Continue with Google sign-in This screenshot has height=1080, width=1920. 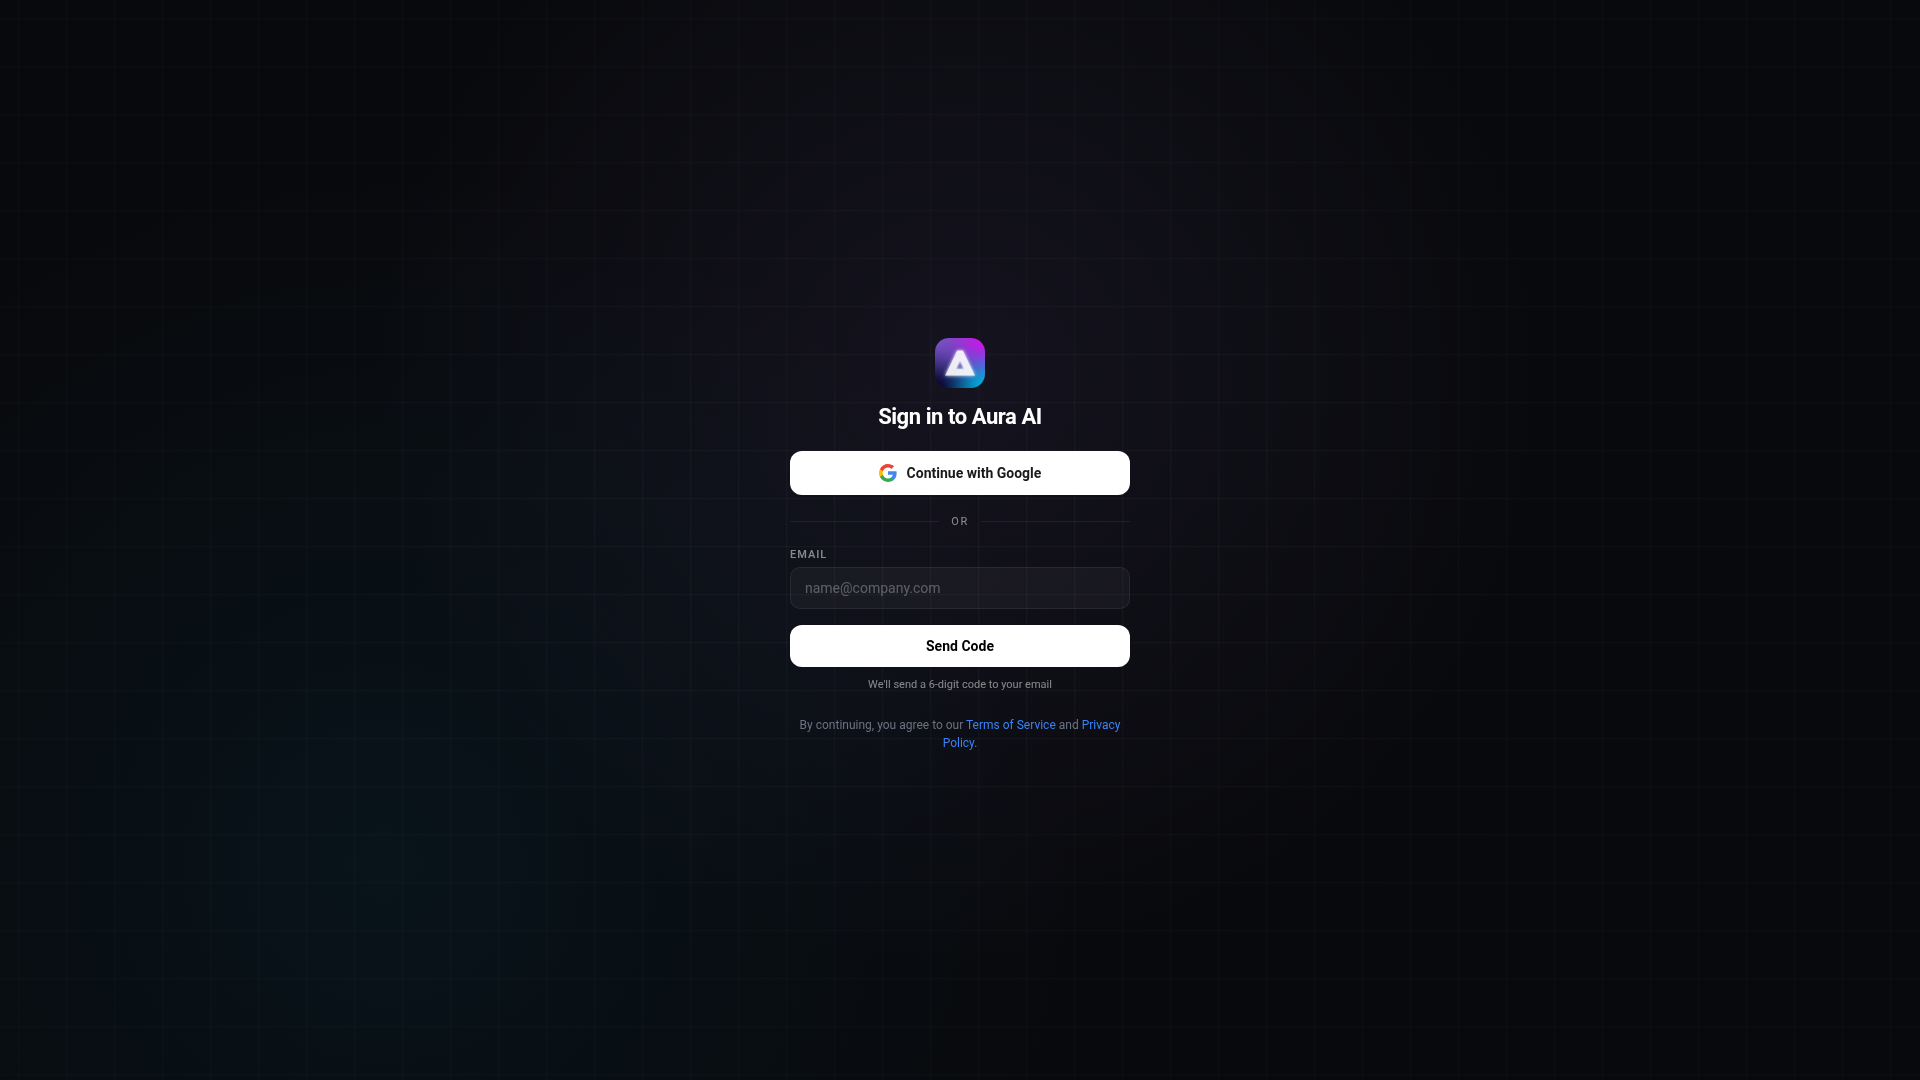tap(960, 473)
